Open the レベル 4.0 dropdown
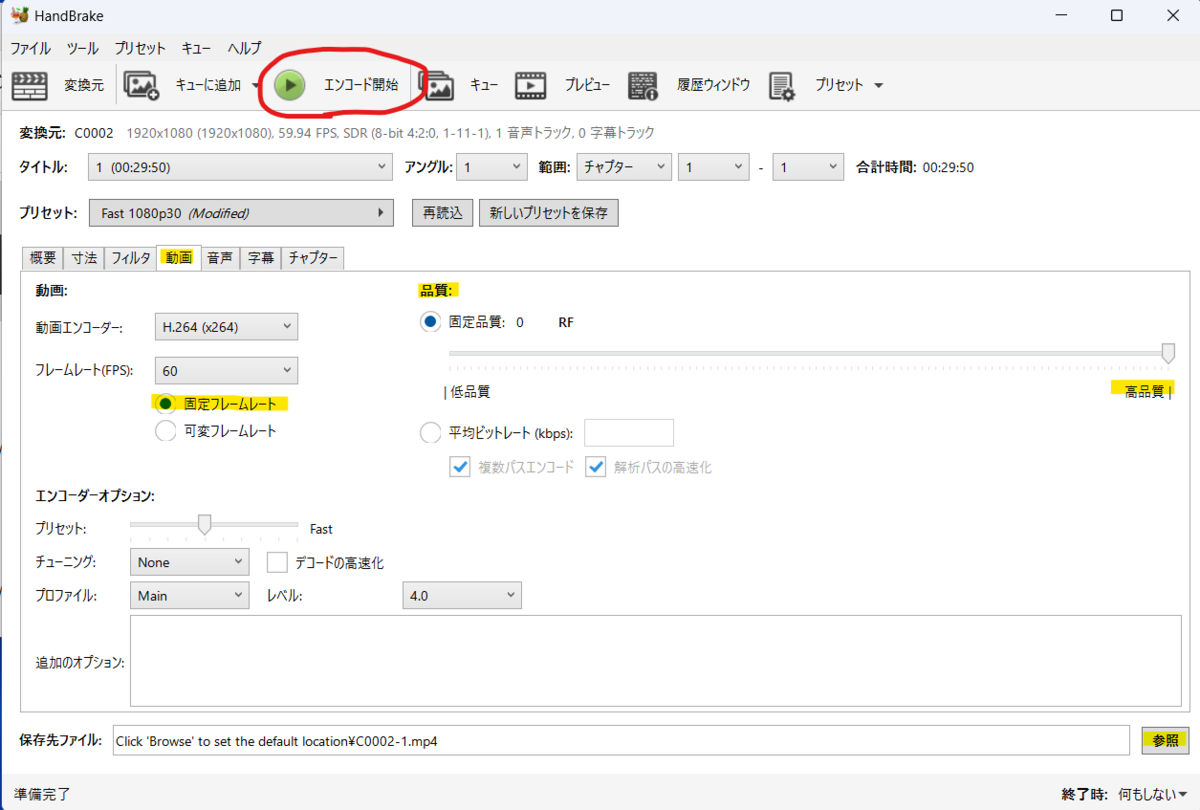This screenshot has height=810, width=1200. pyautogui.click(x=461, y=595)
